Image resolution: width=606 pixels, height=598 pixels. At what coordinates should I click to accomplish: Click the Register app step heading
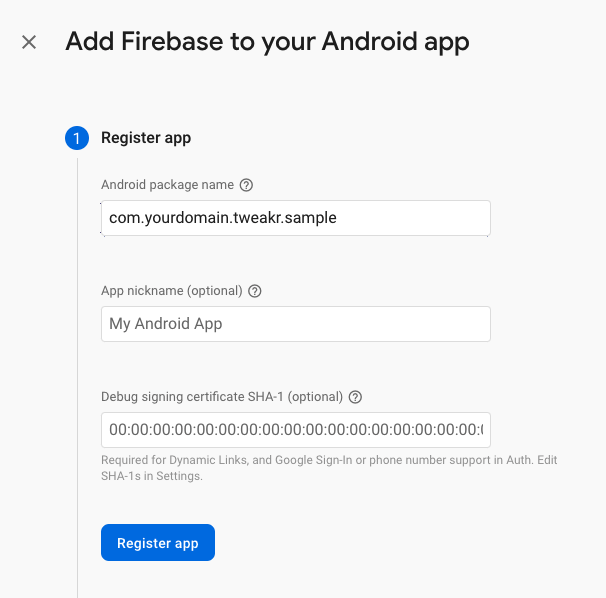(x=146, y=138)
